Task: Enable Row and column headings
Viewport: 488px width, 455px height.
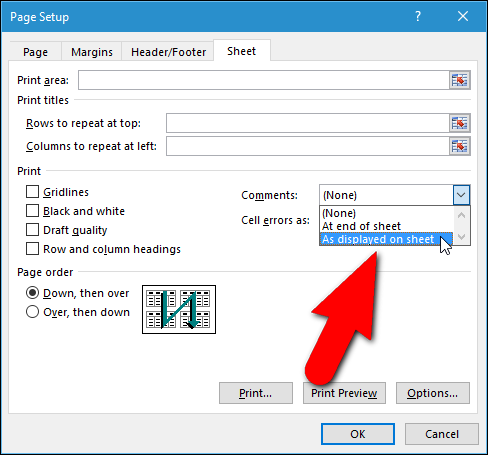Action: [x=32, y=249]
